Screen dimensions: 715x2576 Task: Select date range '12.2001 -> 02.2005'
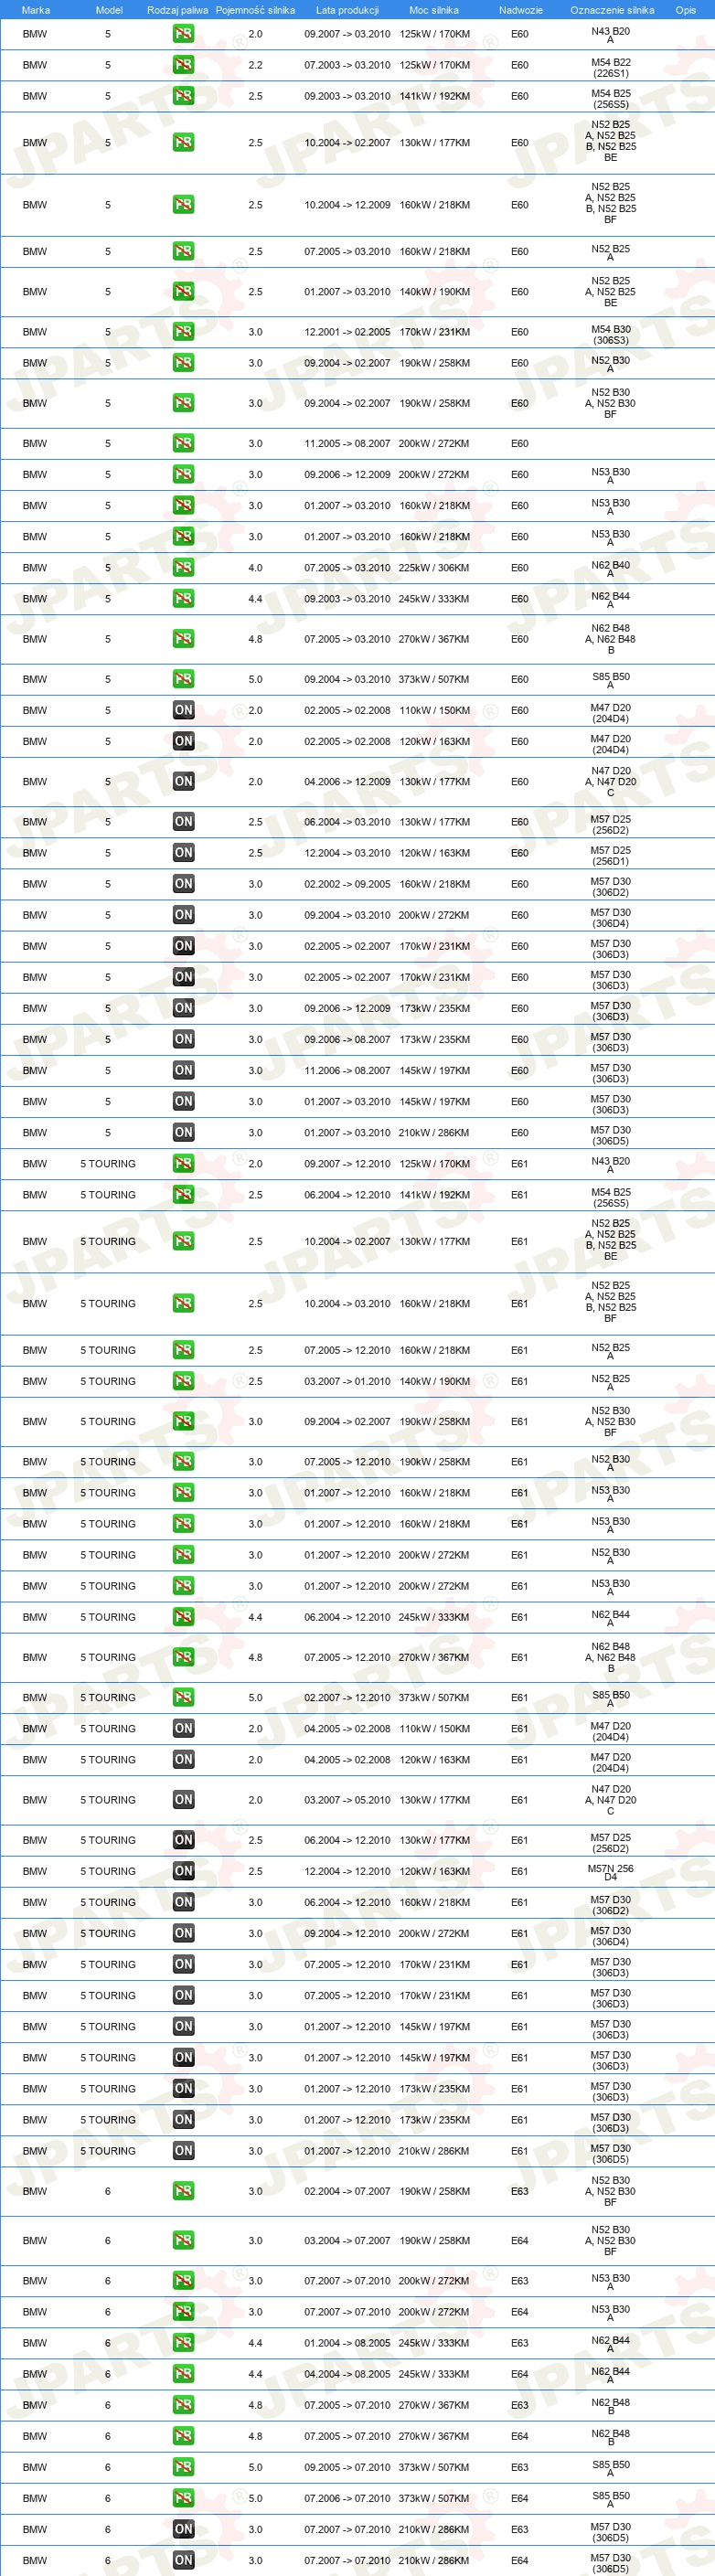[x=347, y=332]
